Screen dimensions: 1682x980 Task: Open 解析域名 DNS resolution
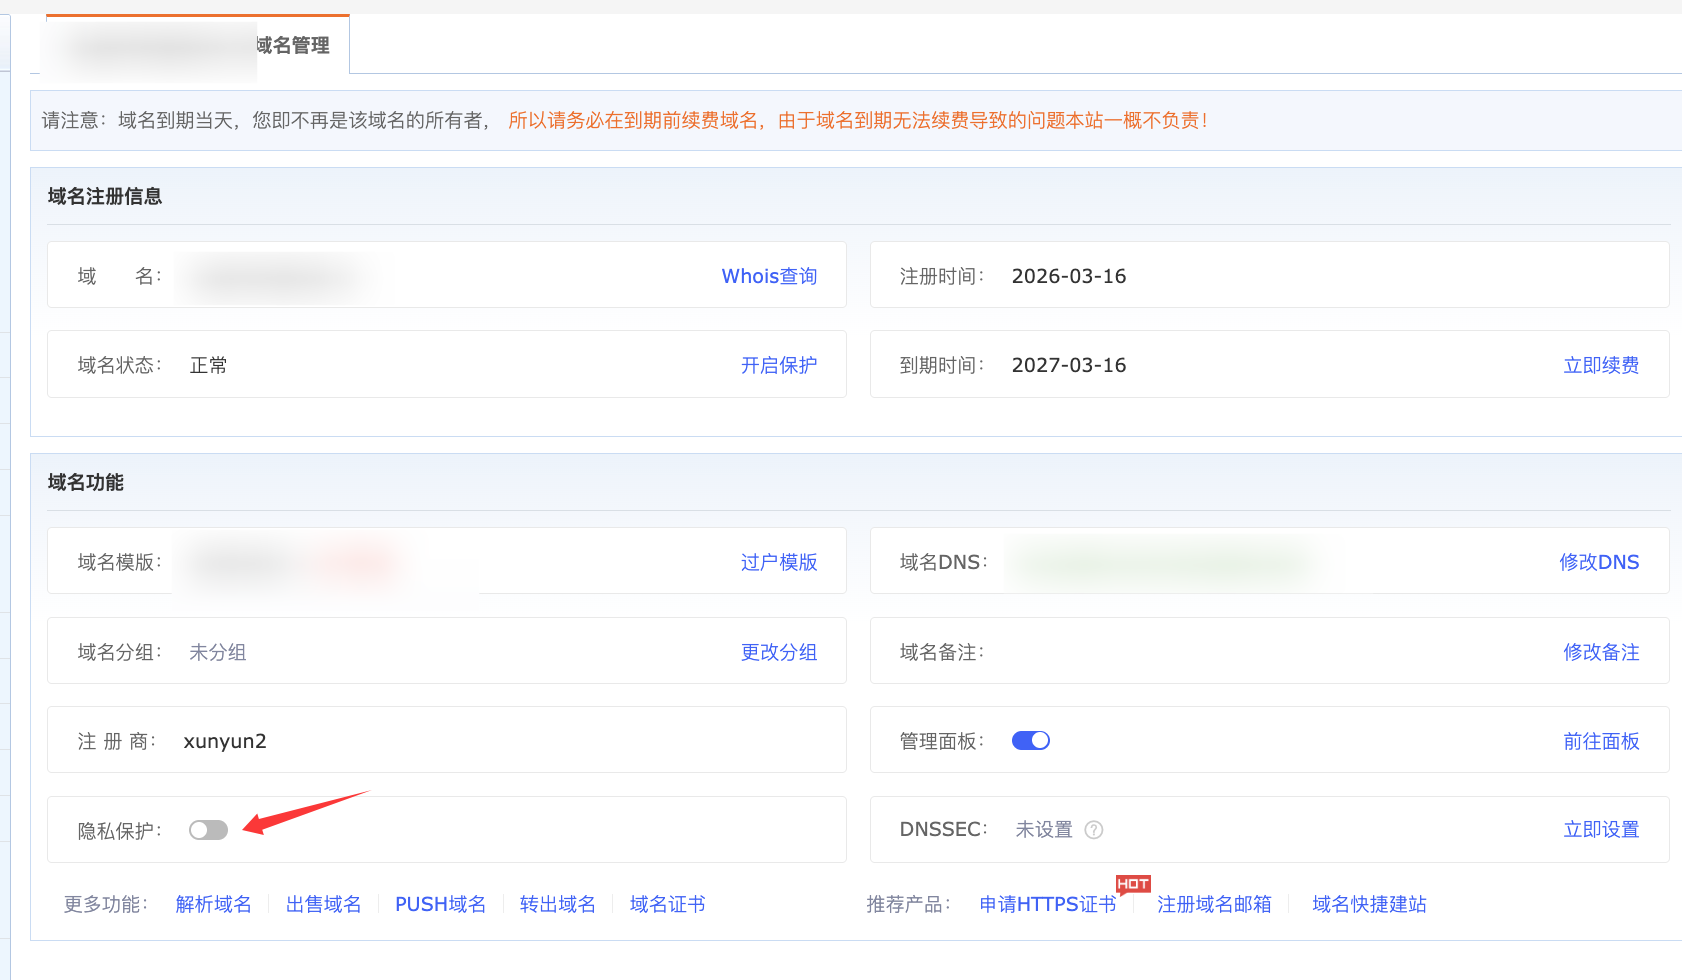(x=213, y=904)
